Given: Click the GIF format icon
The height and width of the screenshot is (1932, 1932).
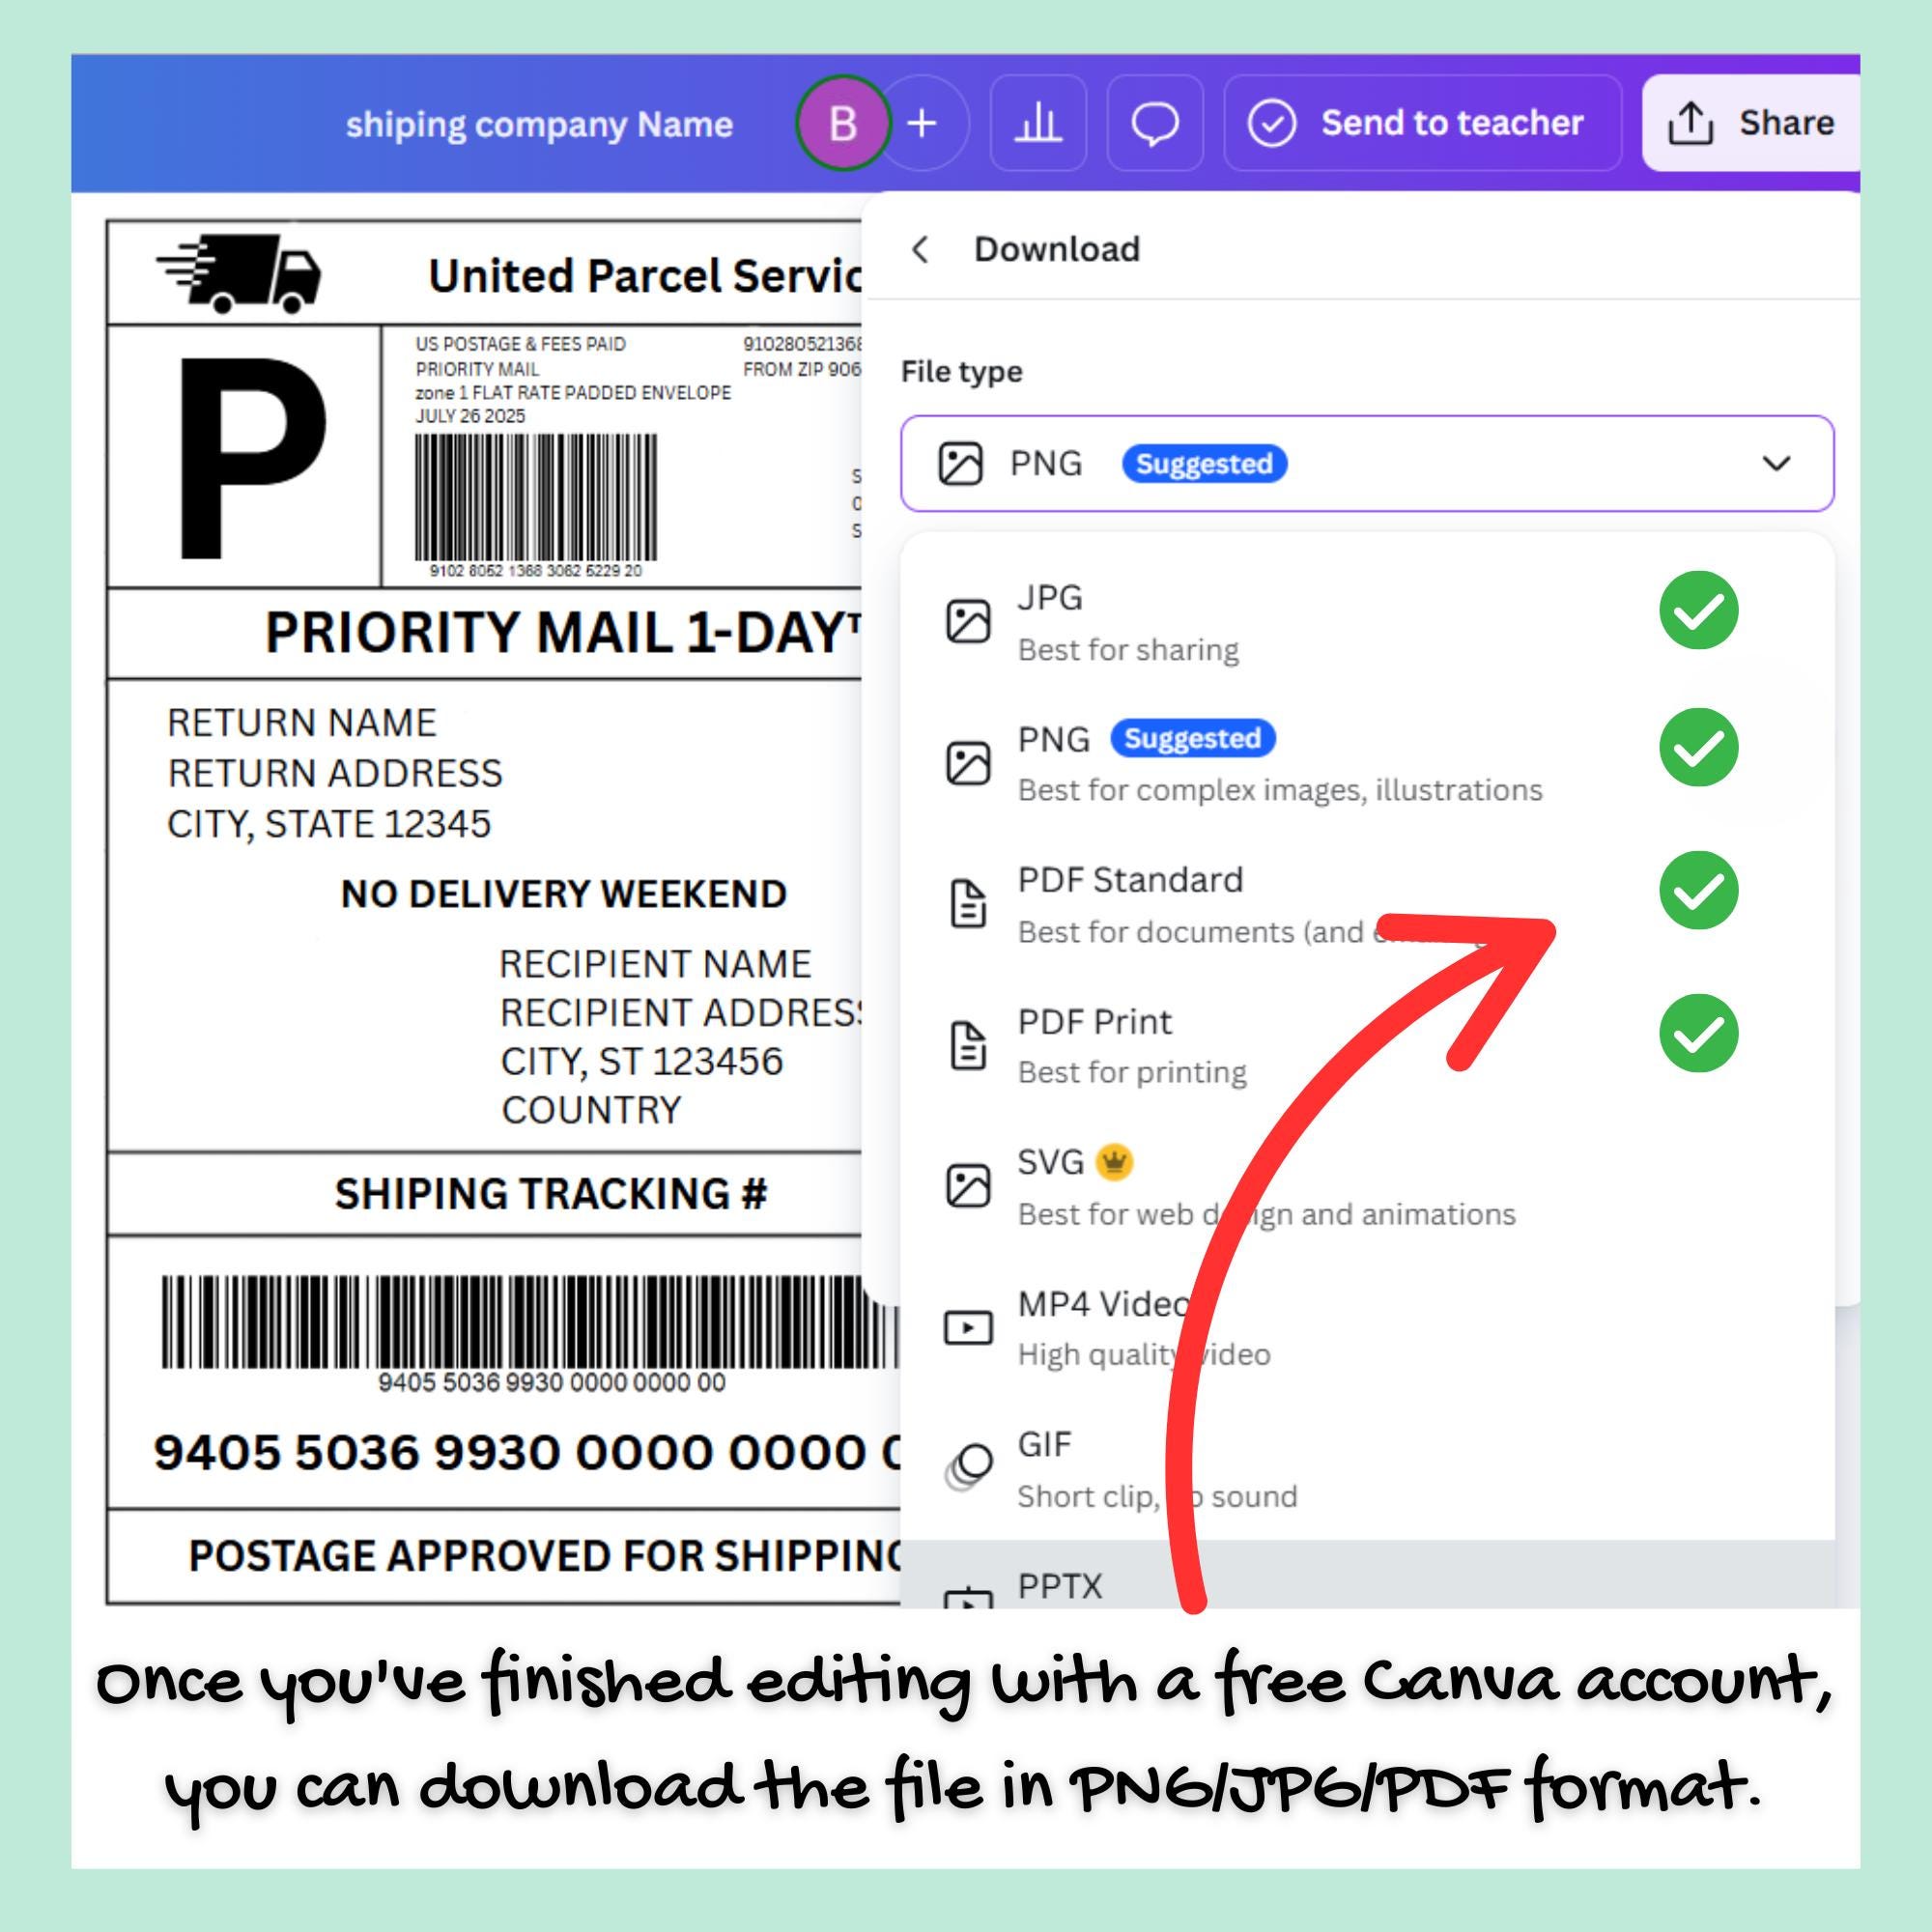Looking at the screenshot, I should click(x=968, y=1467).
